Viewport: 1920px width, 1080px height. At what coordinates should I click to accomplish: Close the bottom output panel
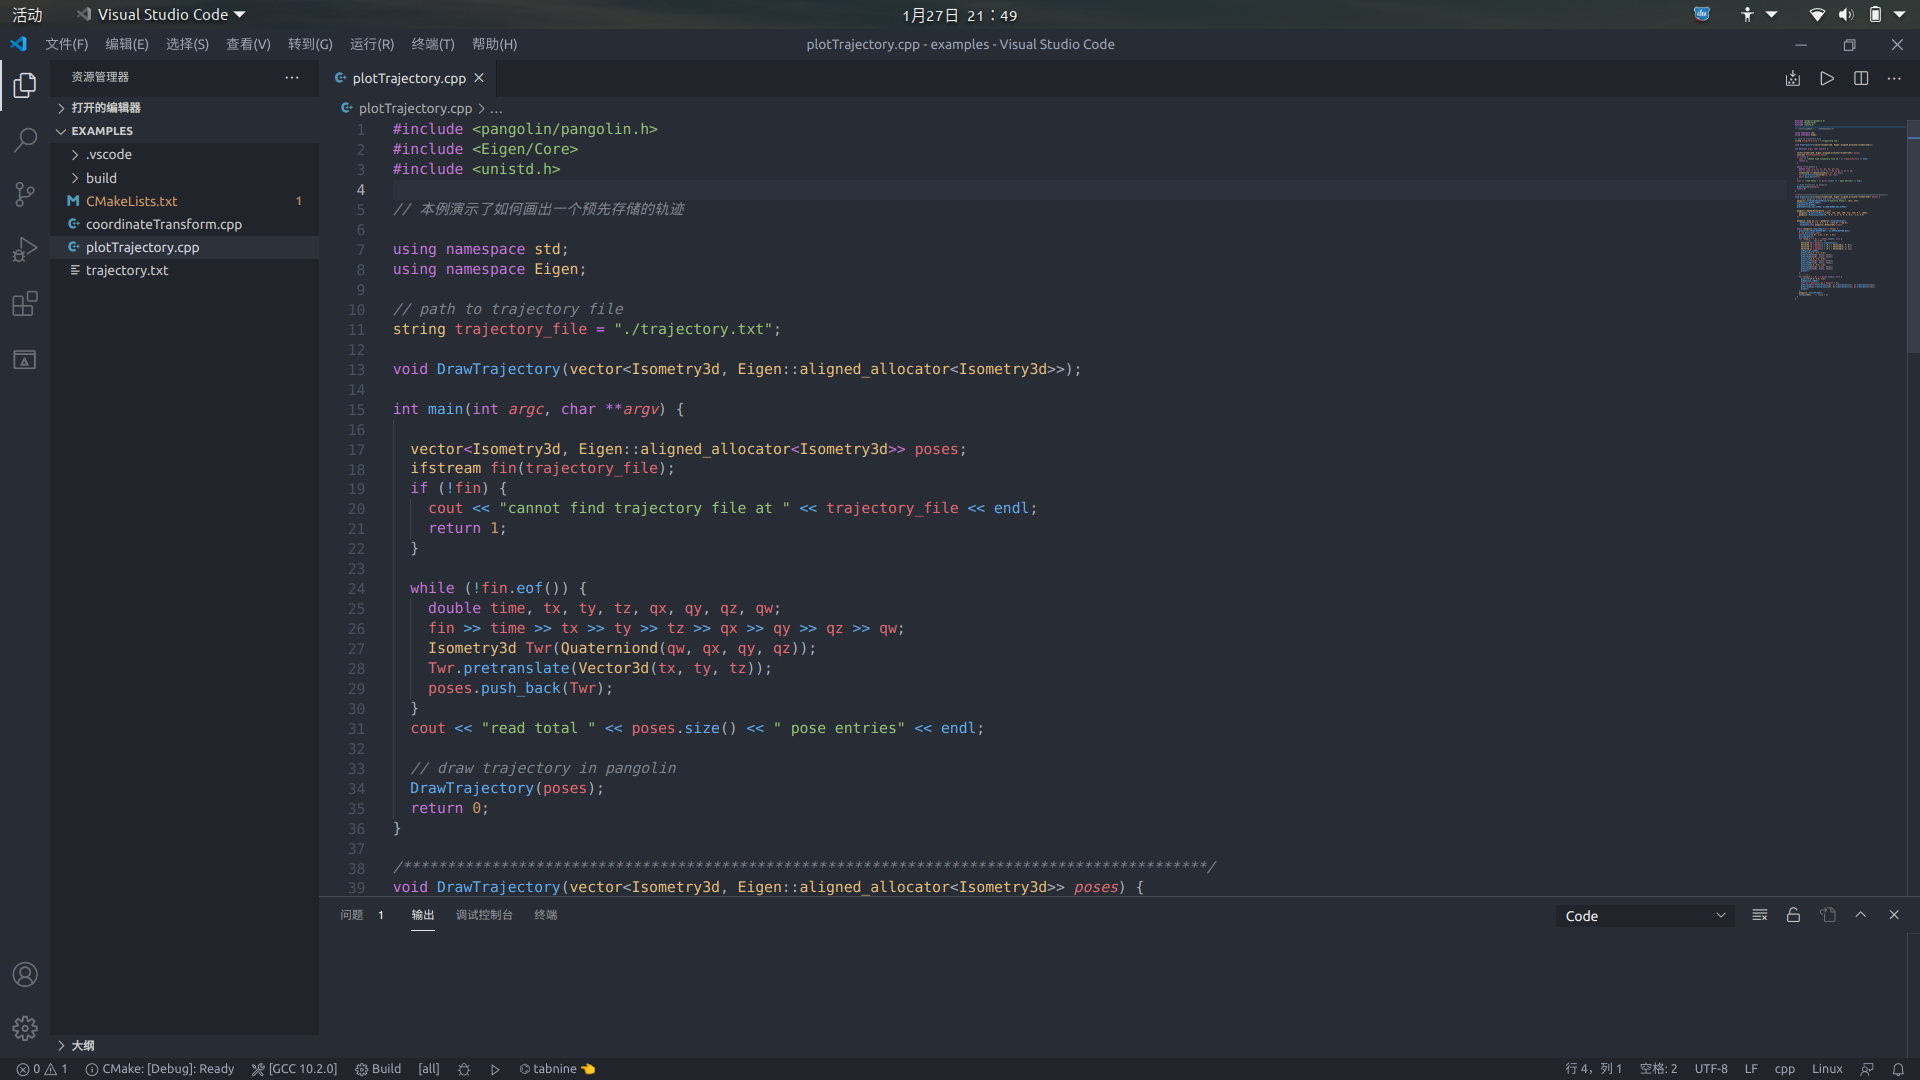click(1894, 915)
